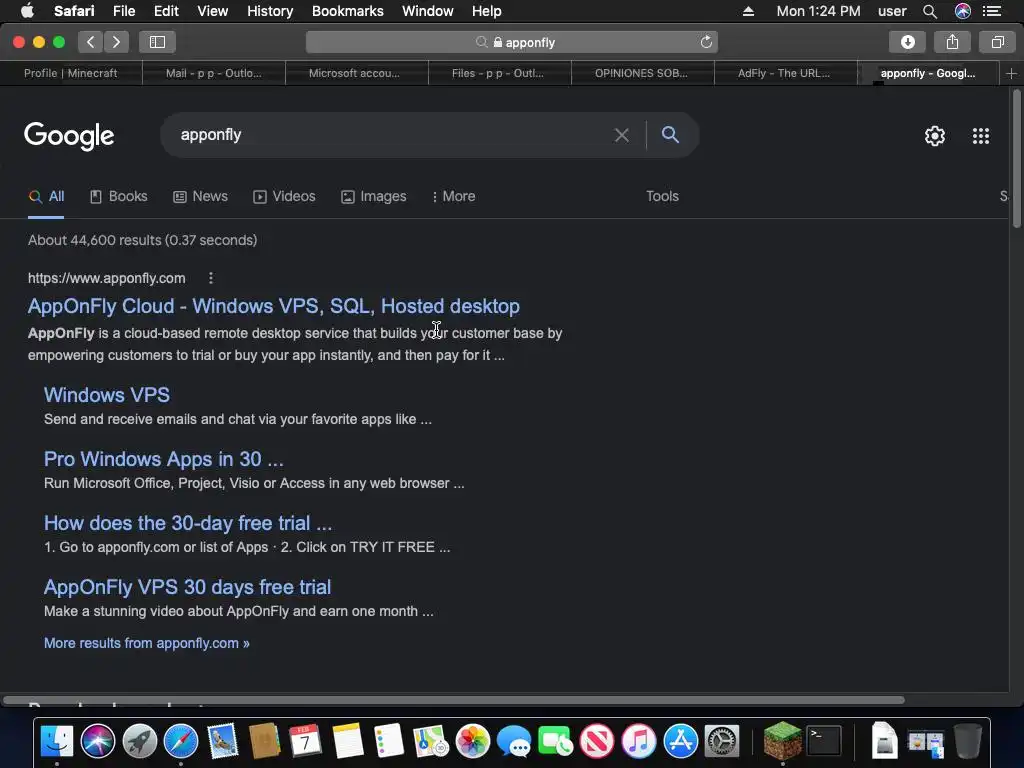
Task: Open the Bookmarks menu
Action: [347, 11]
